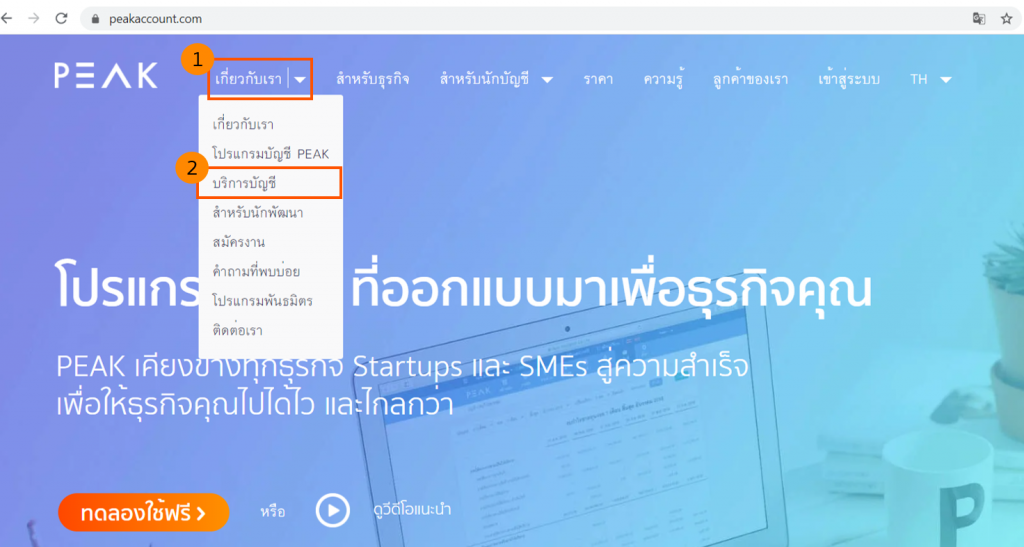Viewport: 1024px width, 547px height.
Task: Open the translate page icon
Action: tap(978, 19)
